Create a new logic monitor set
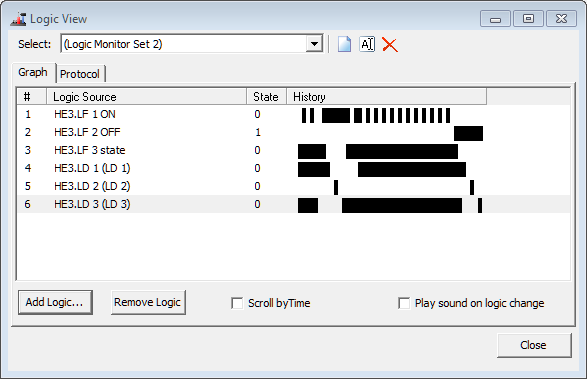 tap(344, 44)
